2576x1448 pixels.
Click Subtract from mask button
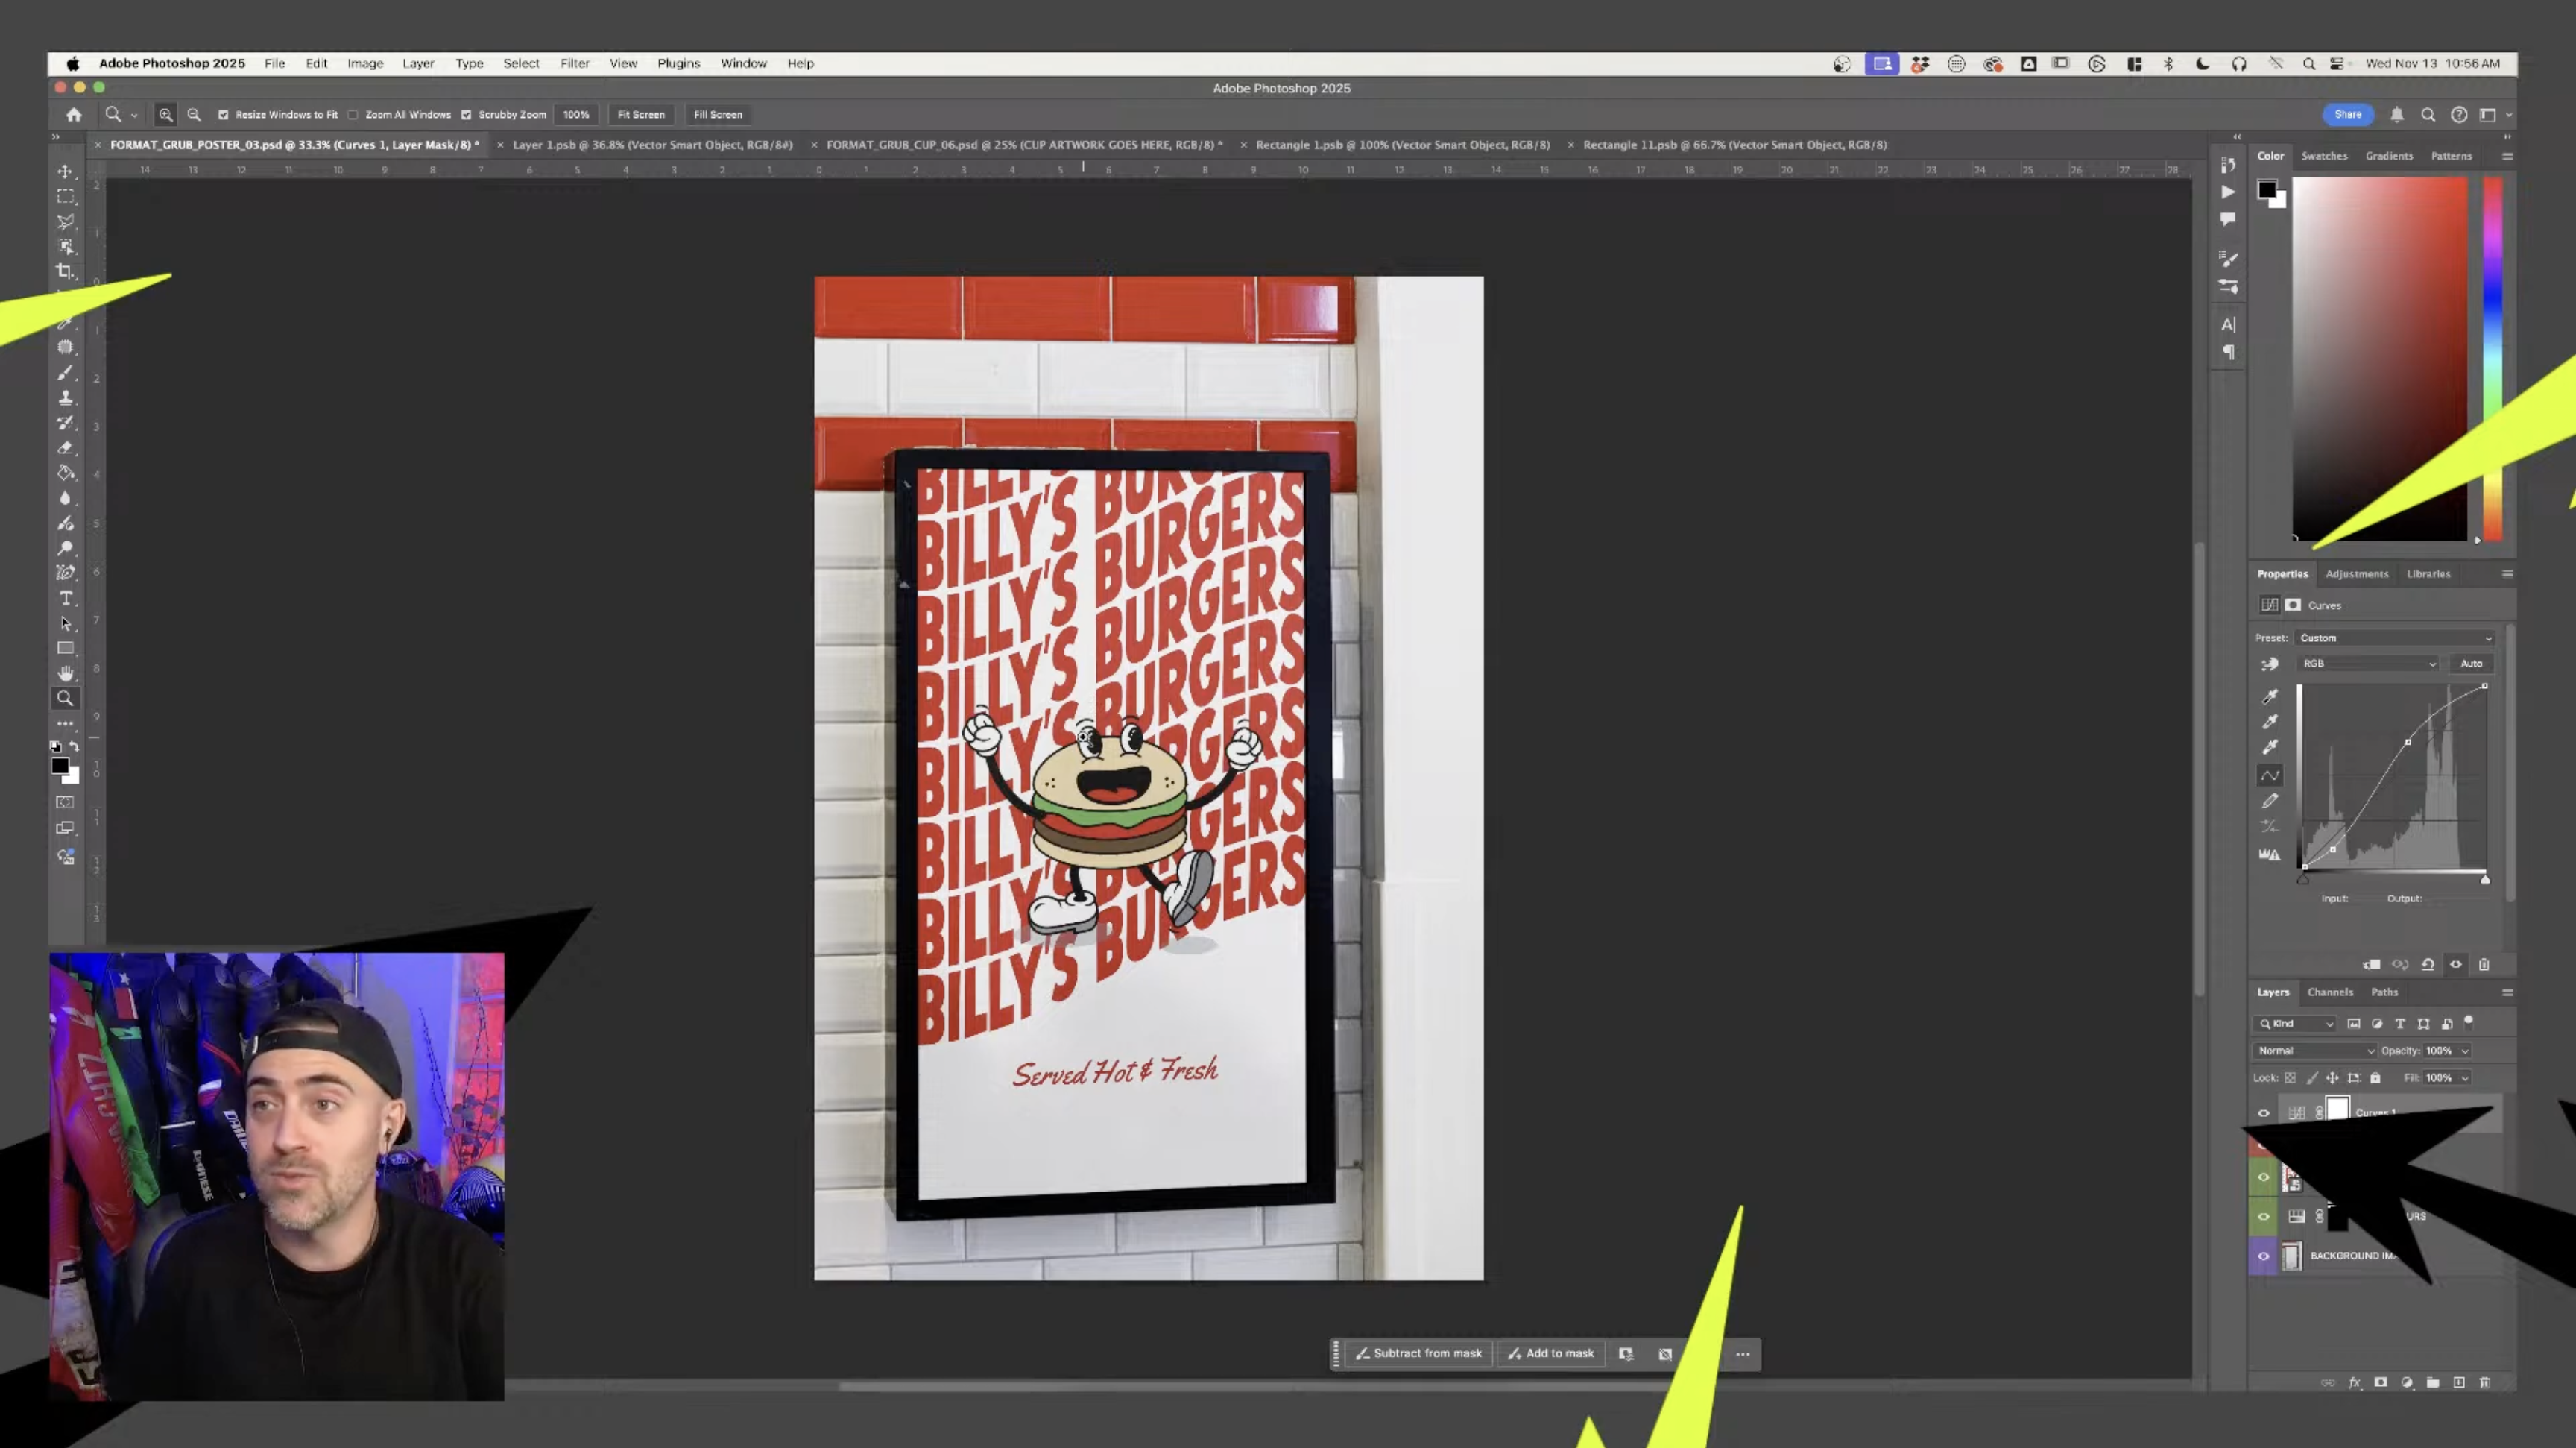point(1418,1353)
